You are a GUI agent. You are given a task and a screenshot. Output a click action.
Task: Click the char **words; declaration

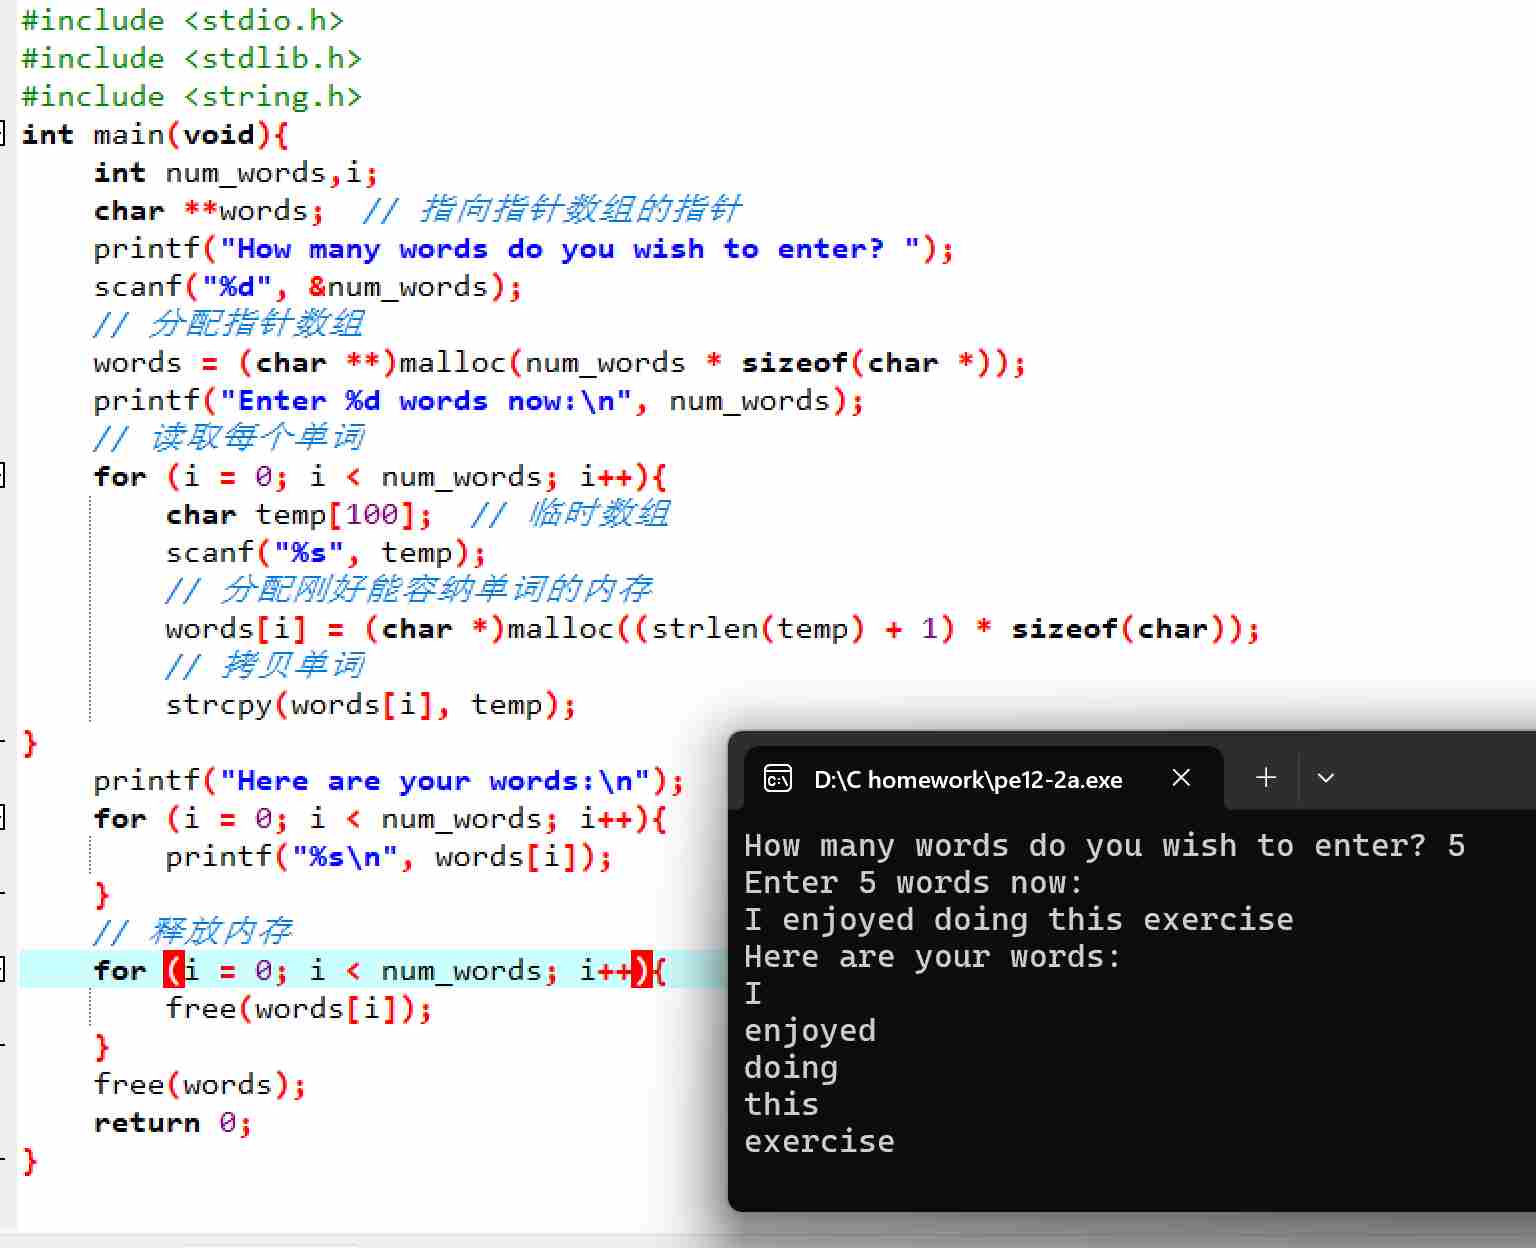click(x=209, y=210)
